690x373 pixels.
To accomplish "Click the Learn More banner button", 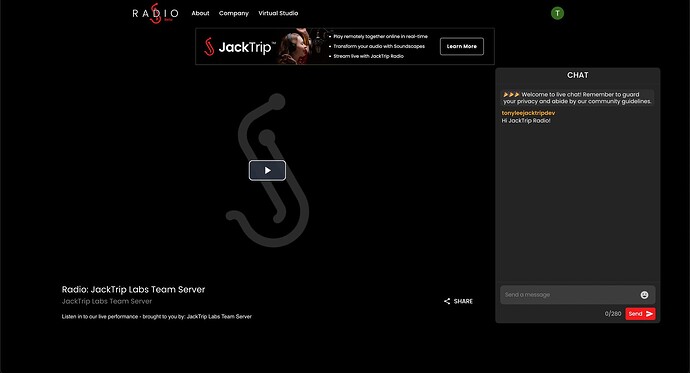I will tap(462, 46).
